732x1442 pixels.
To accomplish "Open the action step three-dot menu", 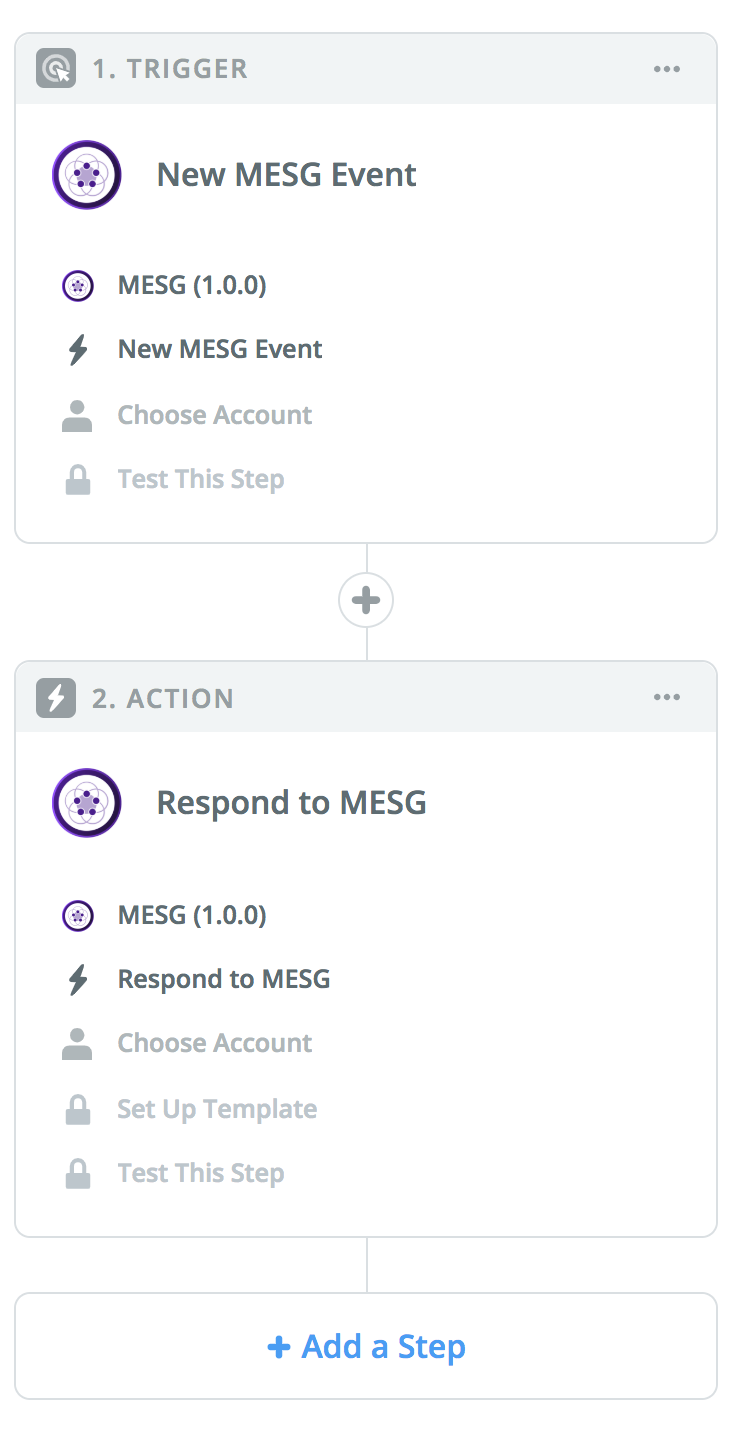I will tap(667, 698).
